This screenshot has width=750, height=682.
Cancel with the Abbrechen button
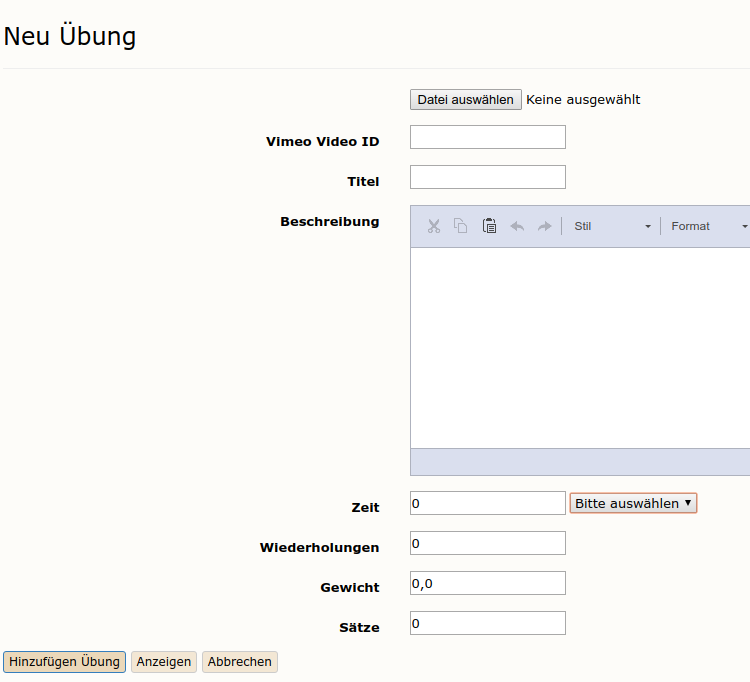click(240, 662)
